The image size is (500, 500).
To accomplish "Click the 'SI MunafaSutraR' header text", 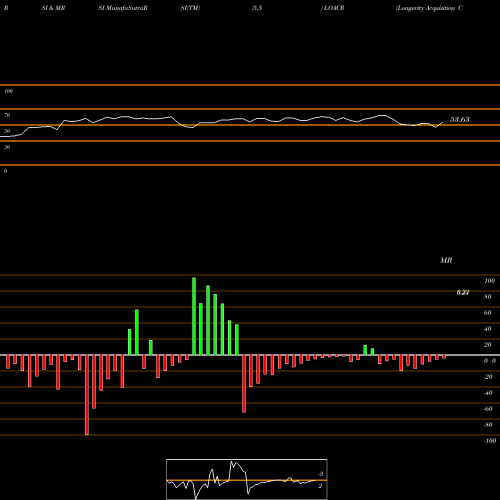I will [x=123, y=8].
